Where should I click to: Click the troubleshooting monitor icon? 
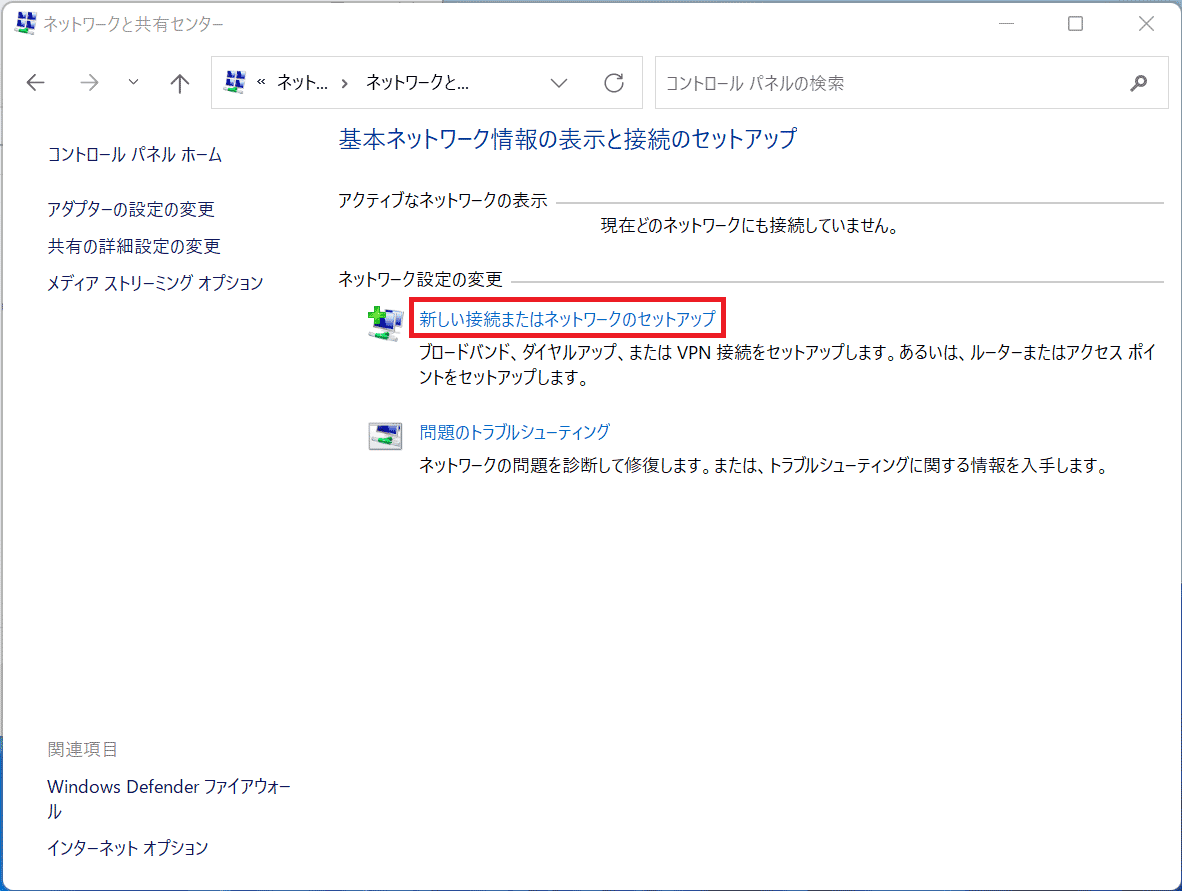tap(385, 436)
